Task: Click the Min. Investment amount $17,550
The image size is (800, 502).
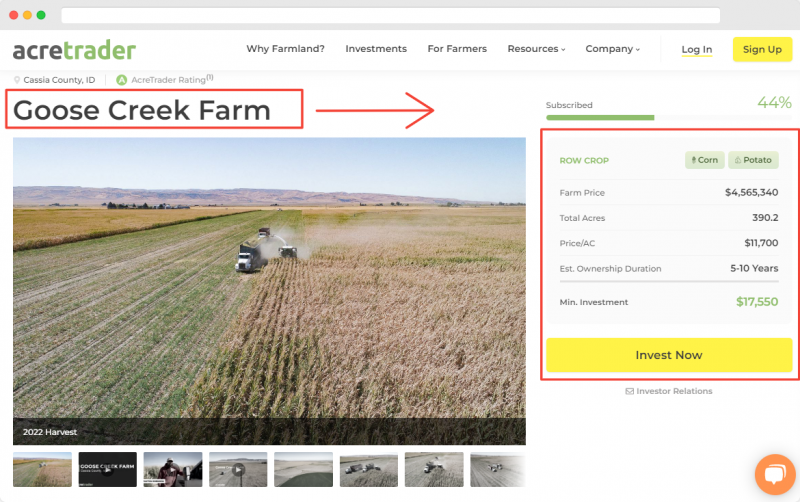Action: click(x=757, y=302)
